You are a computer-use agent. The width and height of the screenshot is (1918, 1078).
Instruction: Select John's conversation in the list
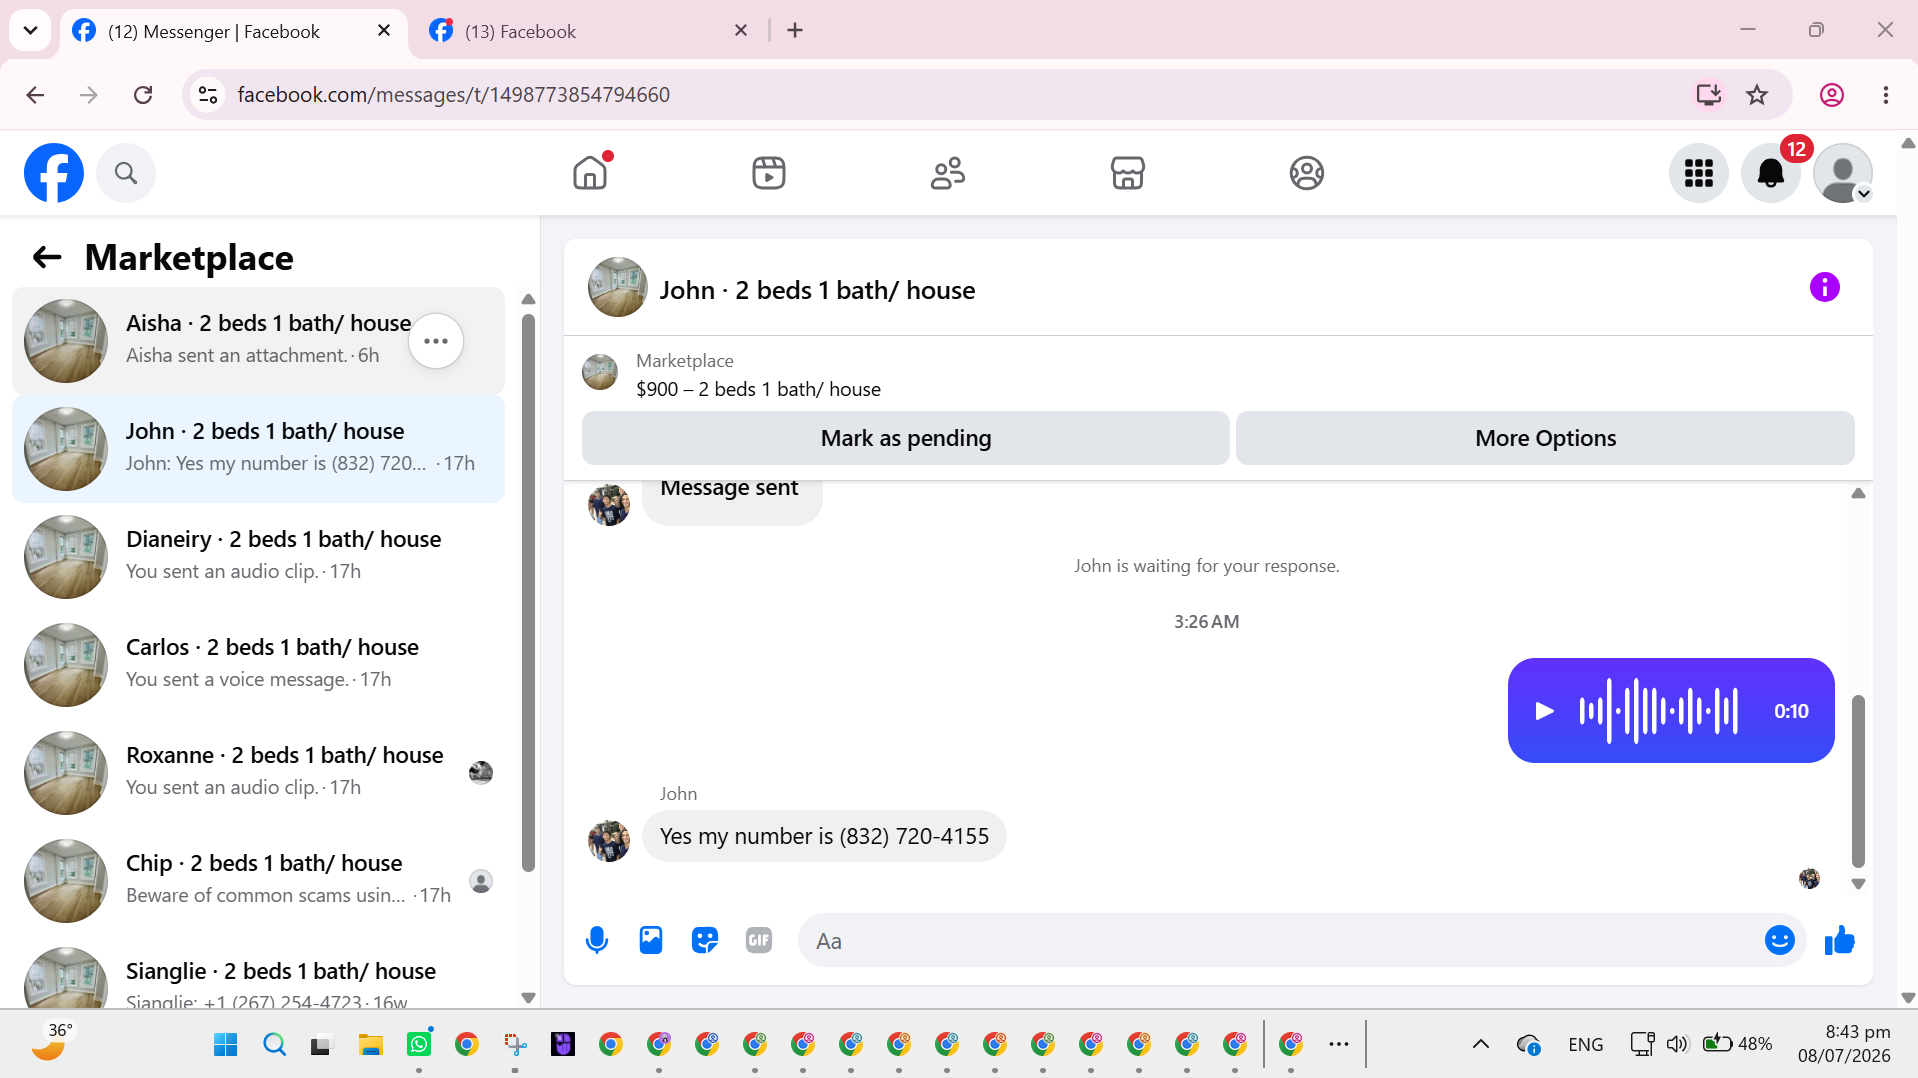[x=258, y=449]
